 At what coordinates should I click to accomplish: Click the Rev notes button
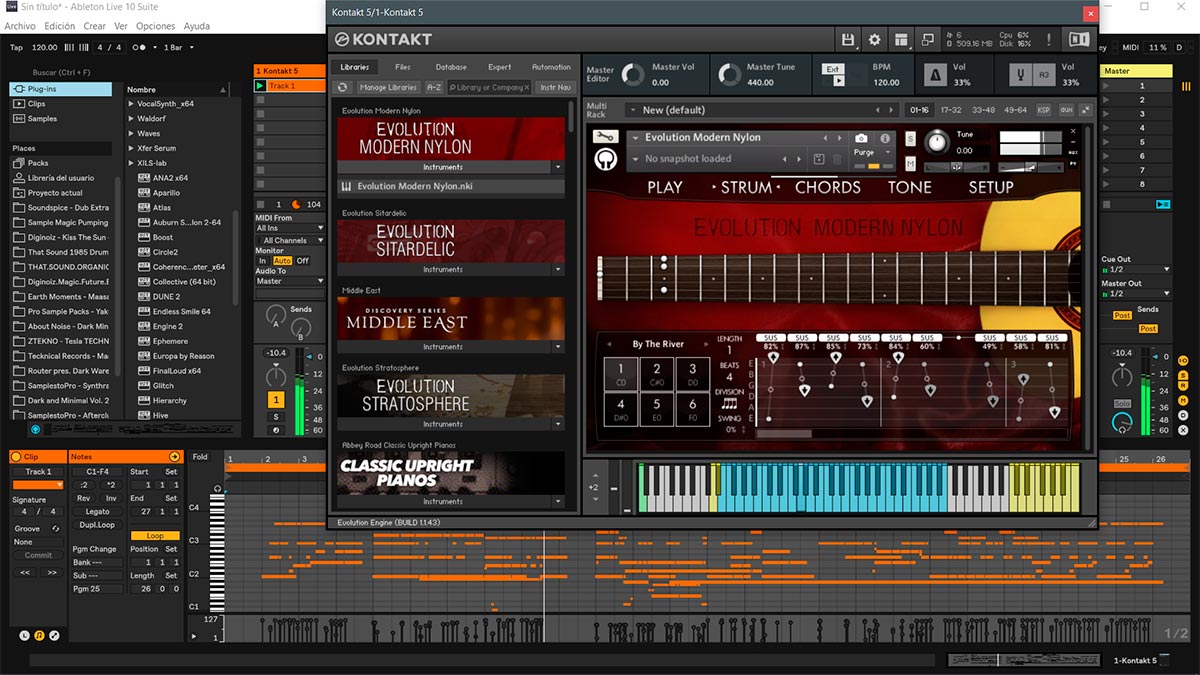(83, 498)
